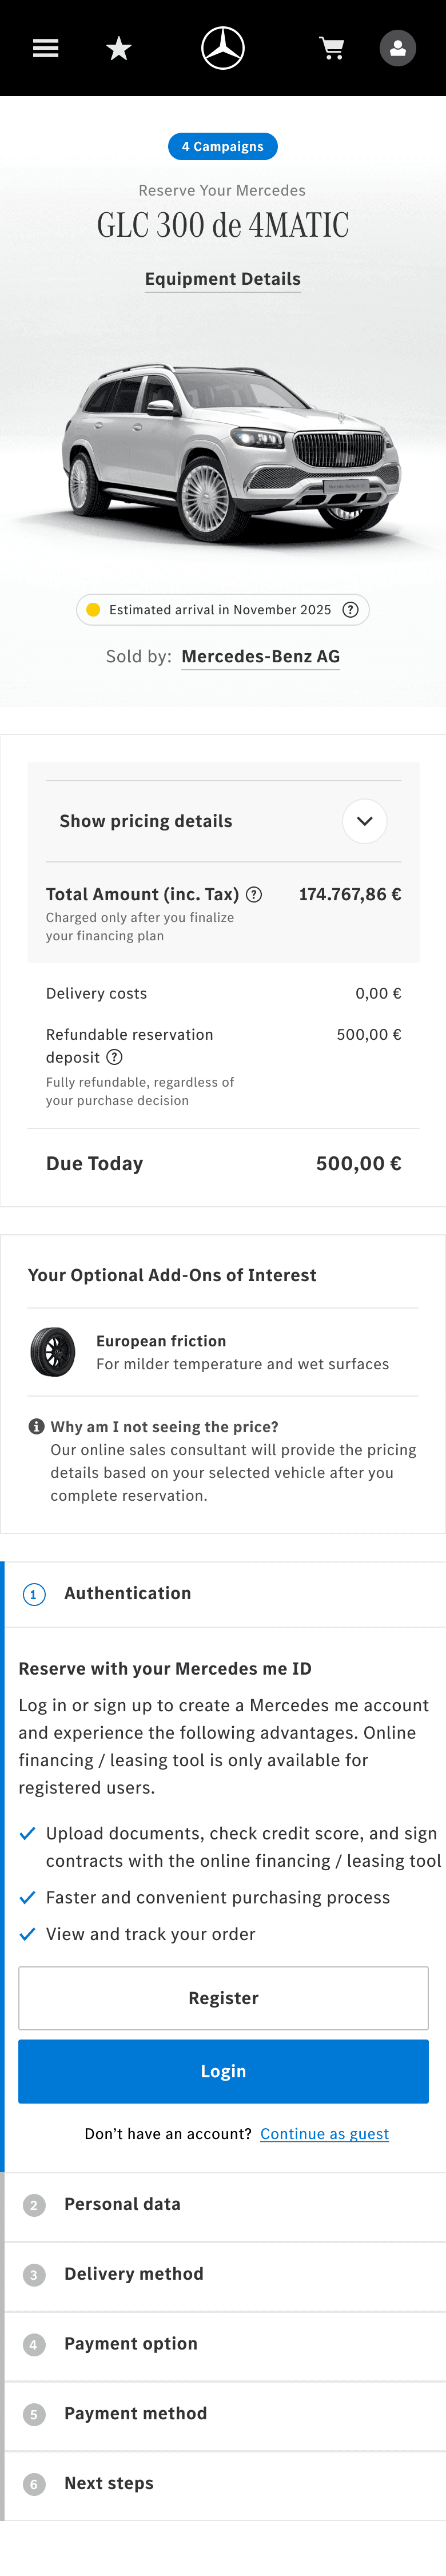Expand the Delivery method step
Image resolution: width=446 pixels, height=2576 pixels.
coord(133,2274)
